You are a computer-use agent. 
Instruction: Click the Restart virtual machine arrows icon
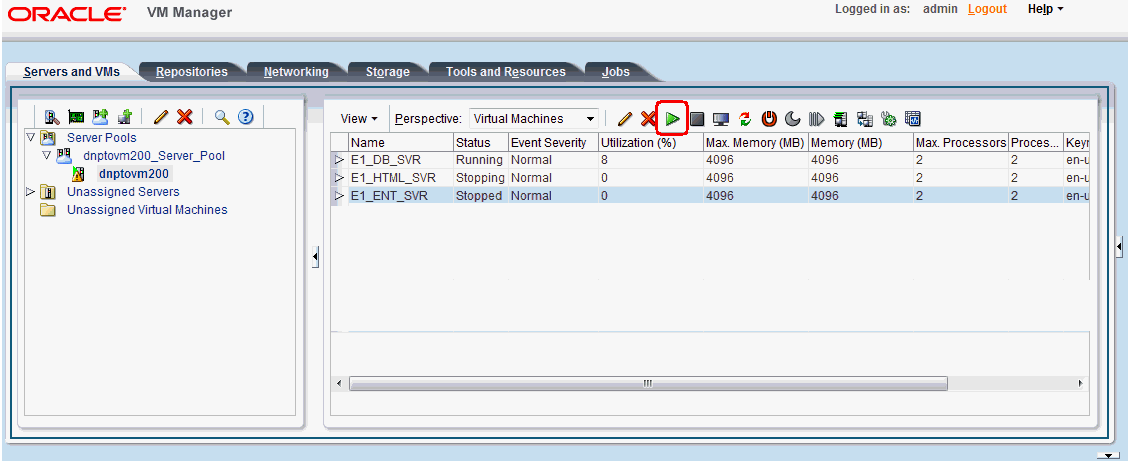point(745,119)
